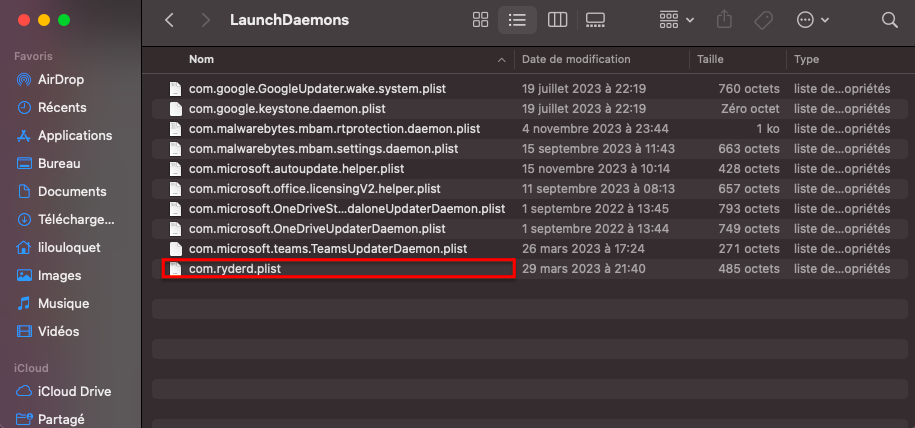Open the more actions (ellipsis) menu
This screenshot has height=428, width=915.
point(812,20)
